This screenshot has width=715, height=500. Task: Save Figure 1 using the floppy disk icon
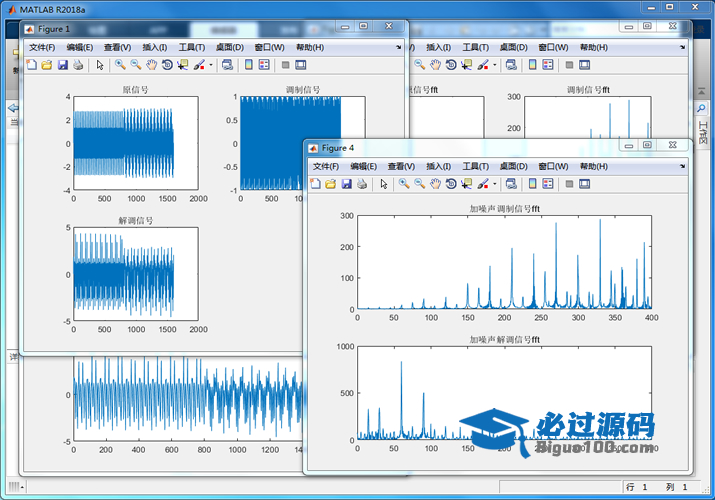(x=62, y=65)
